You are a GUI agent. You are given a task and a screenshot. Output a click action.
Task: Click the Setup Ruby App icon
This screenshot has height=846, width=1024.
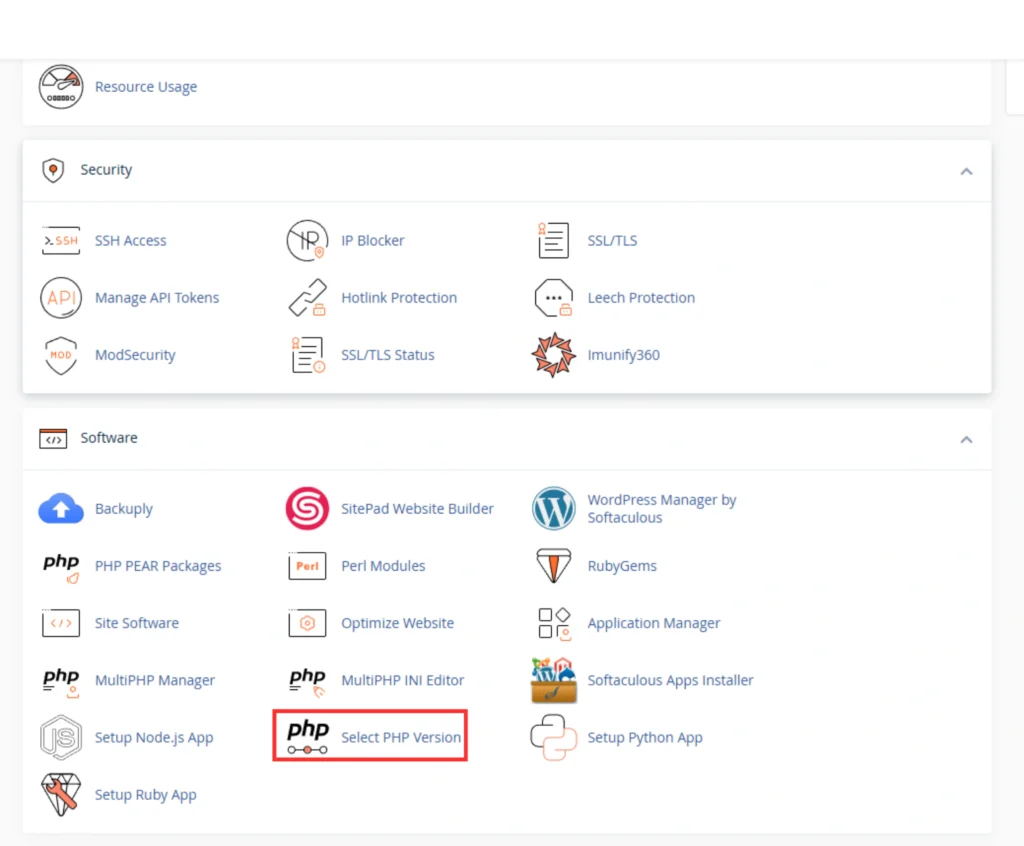(x=61, y=795)
